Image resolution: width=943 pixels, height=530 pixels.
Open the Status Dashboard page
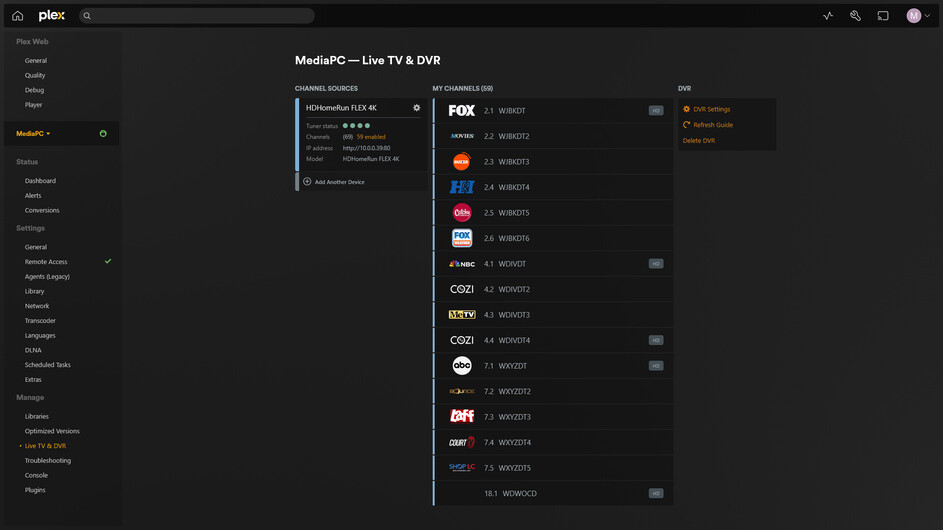(40, 180)
